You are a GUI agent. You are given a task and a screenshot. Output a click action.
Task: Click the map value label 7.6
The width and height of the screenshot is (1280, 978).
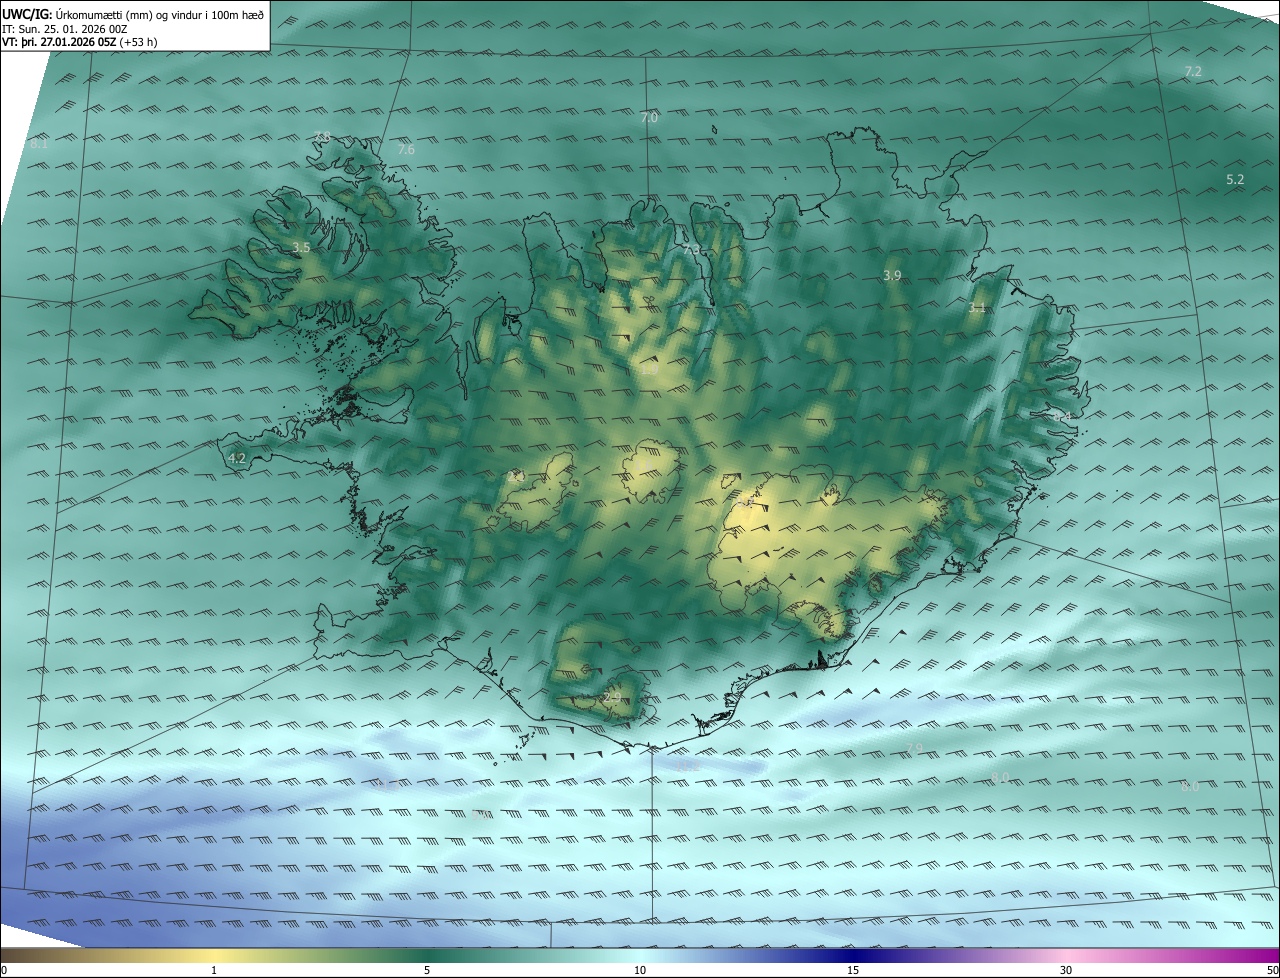[x=405, y=150]
